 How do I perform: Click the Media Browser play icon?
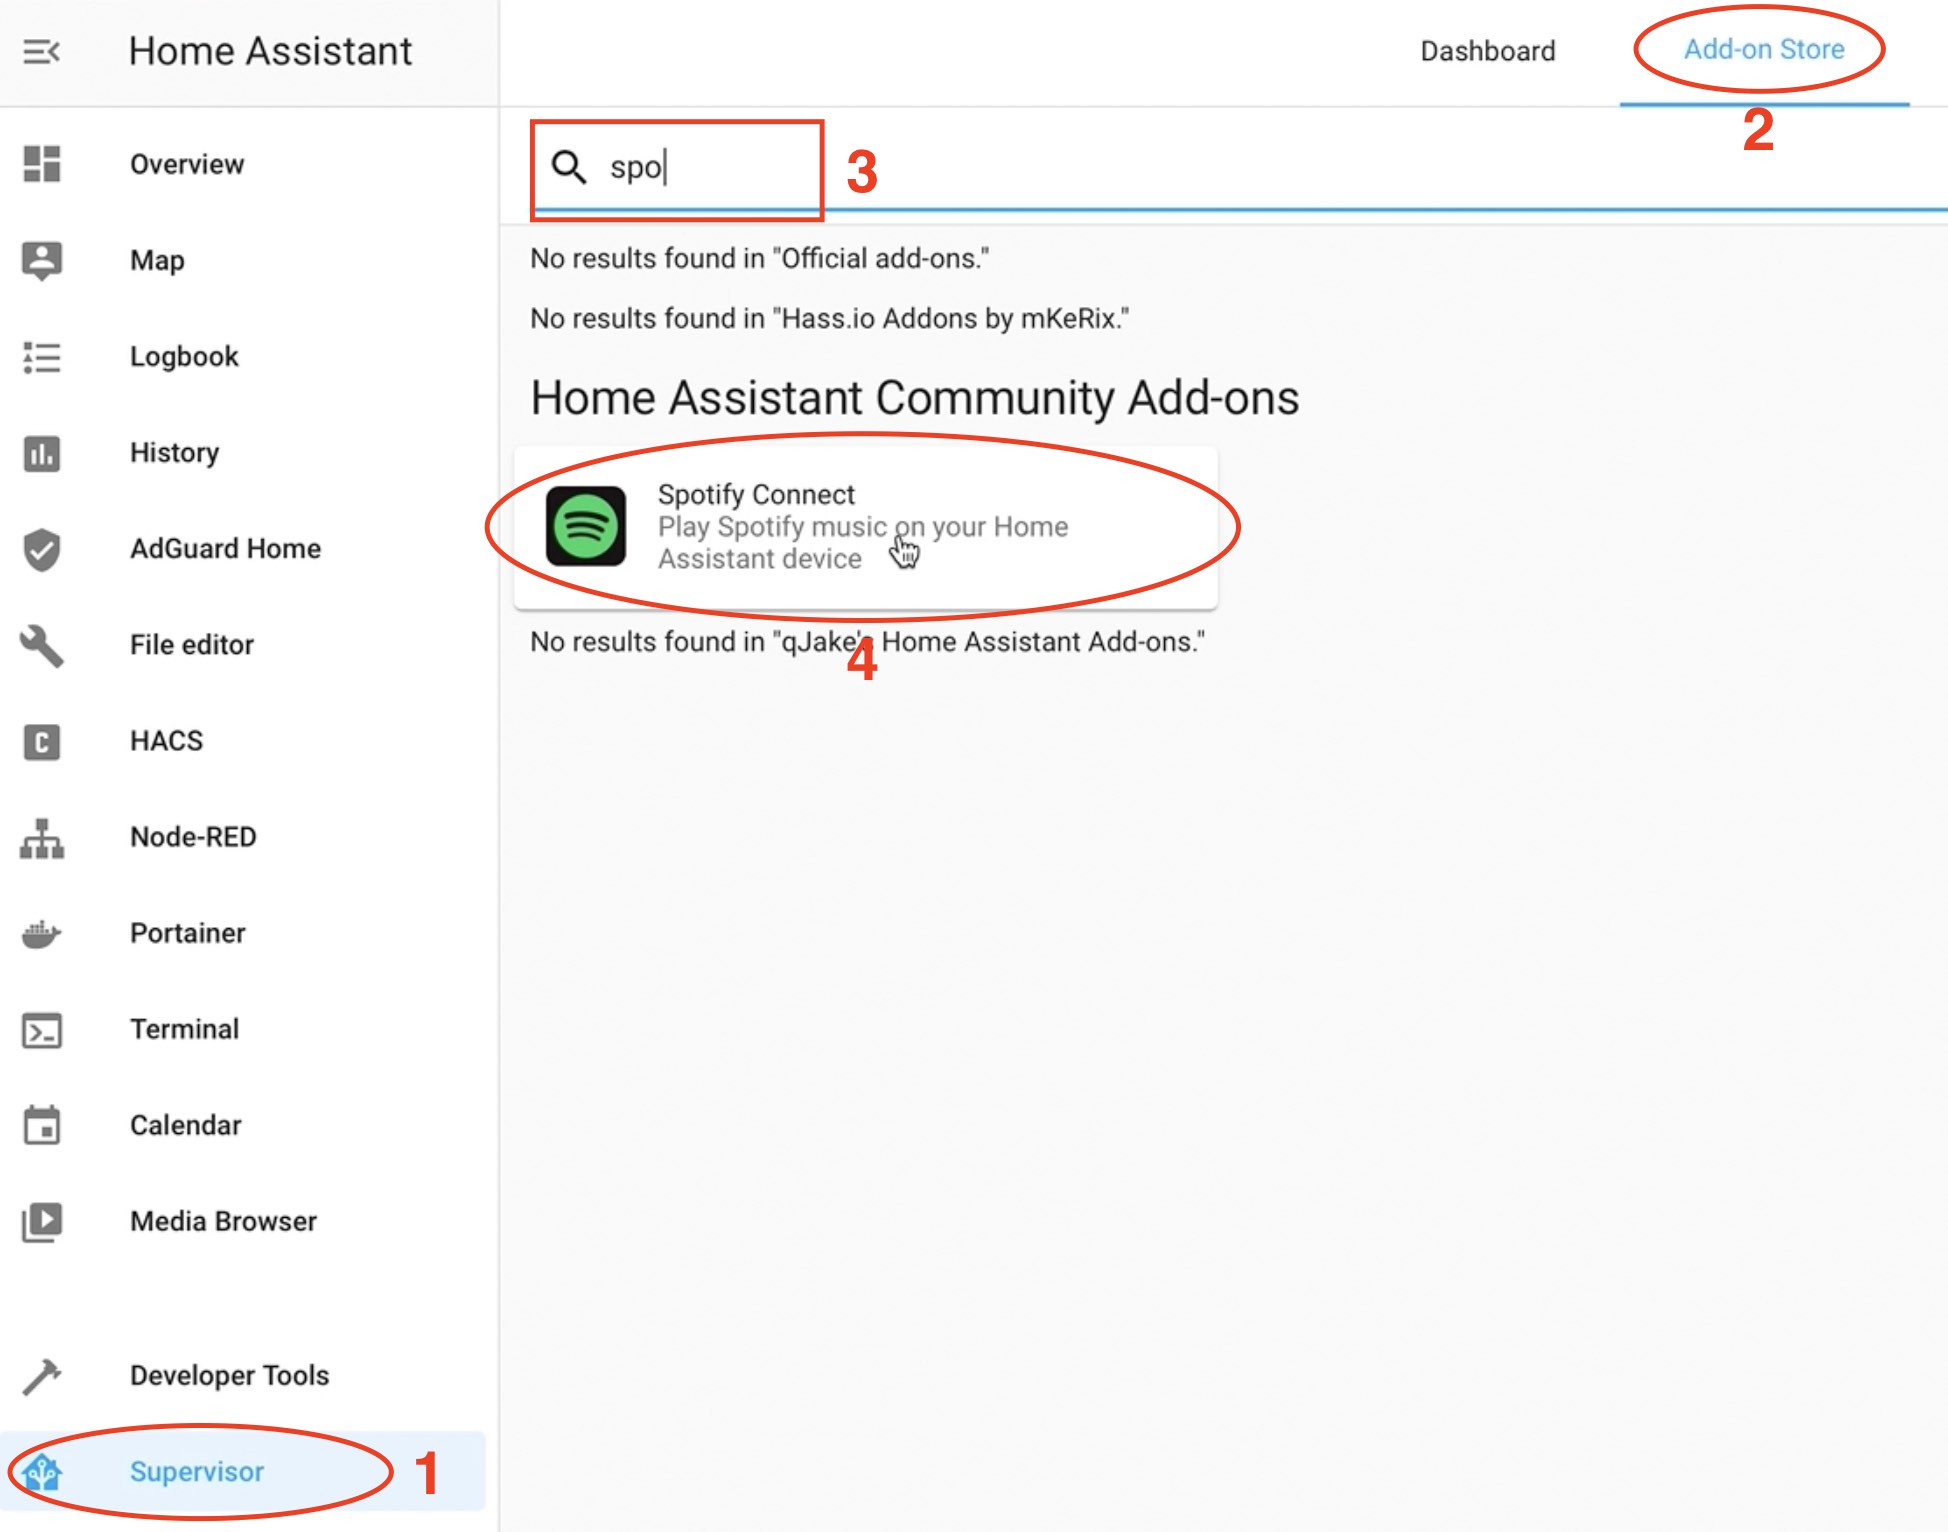[42, 1222]
